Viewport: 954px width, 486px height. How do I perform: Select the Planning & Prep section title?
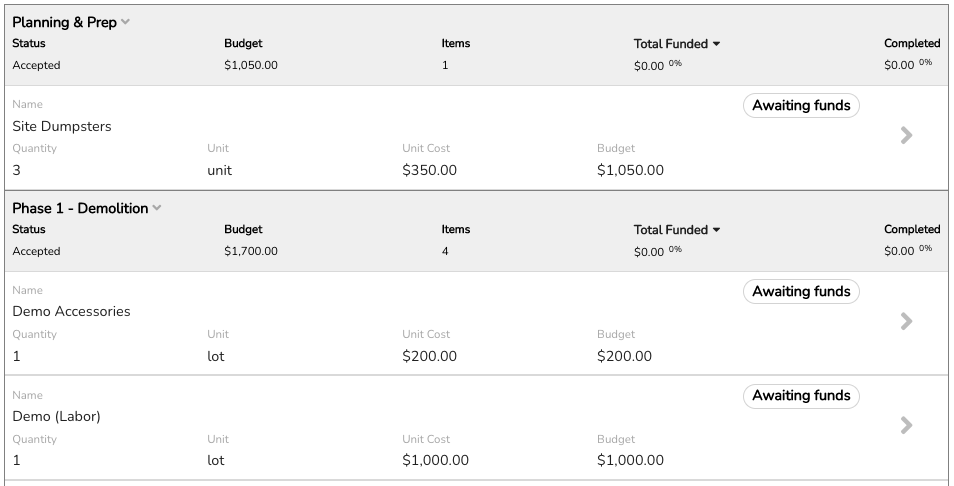[x=64, y=23]
